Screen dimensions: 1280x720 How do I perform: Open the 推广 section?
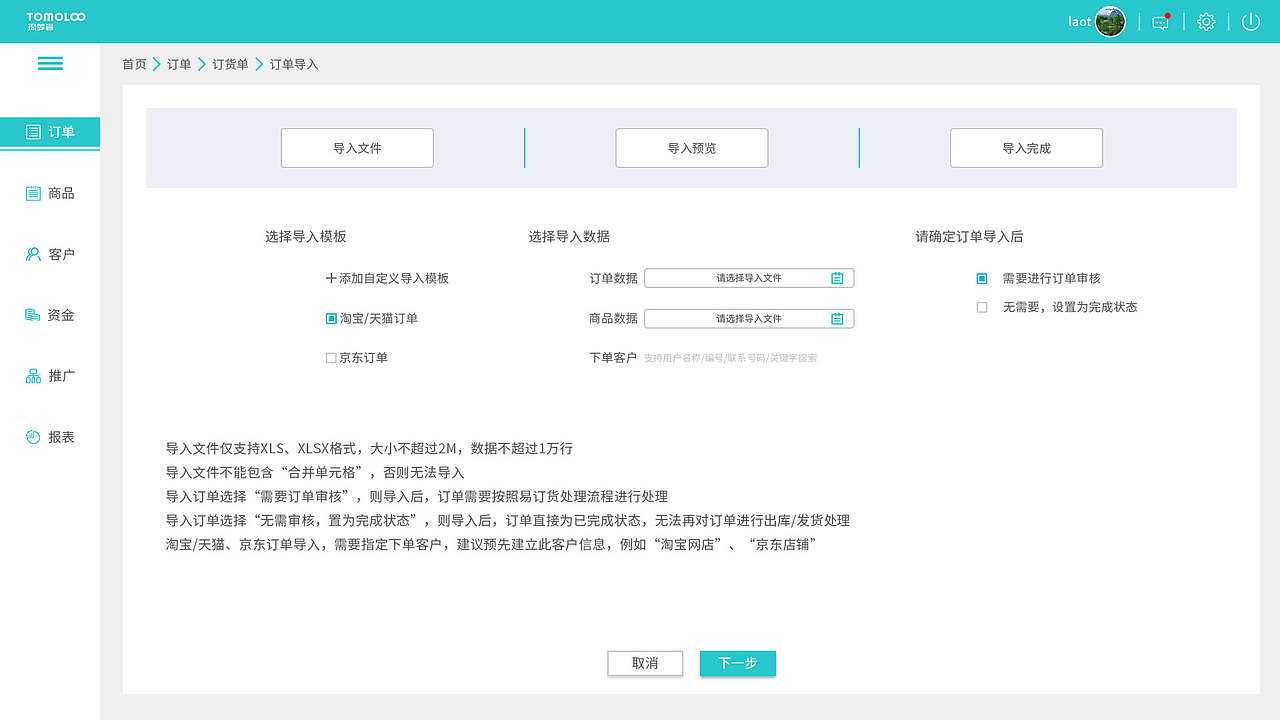(48, 375)
